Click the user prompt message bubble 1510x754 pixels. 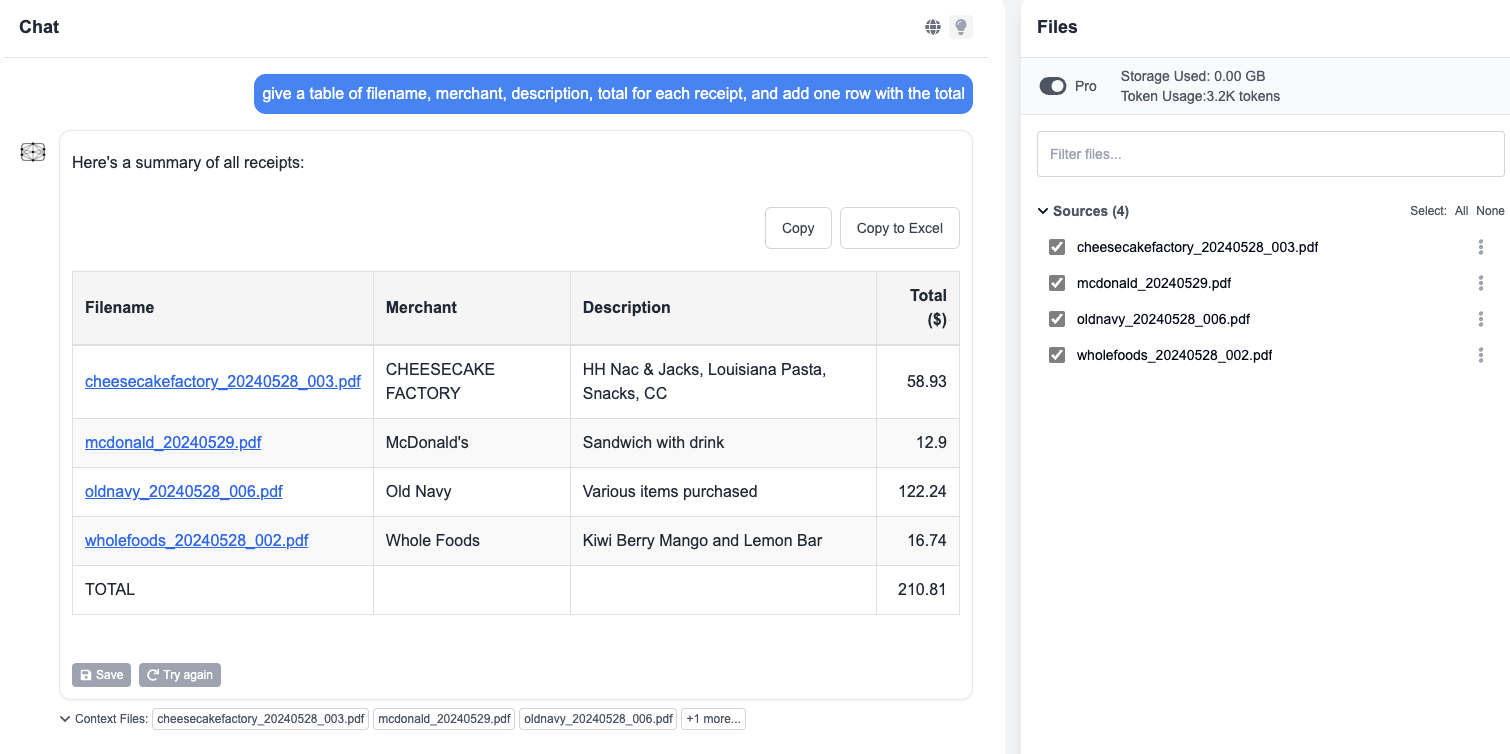point(613,94)
